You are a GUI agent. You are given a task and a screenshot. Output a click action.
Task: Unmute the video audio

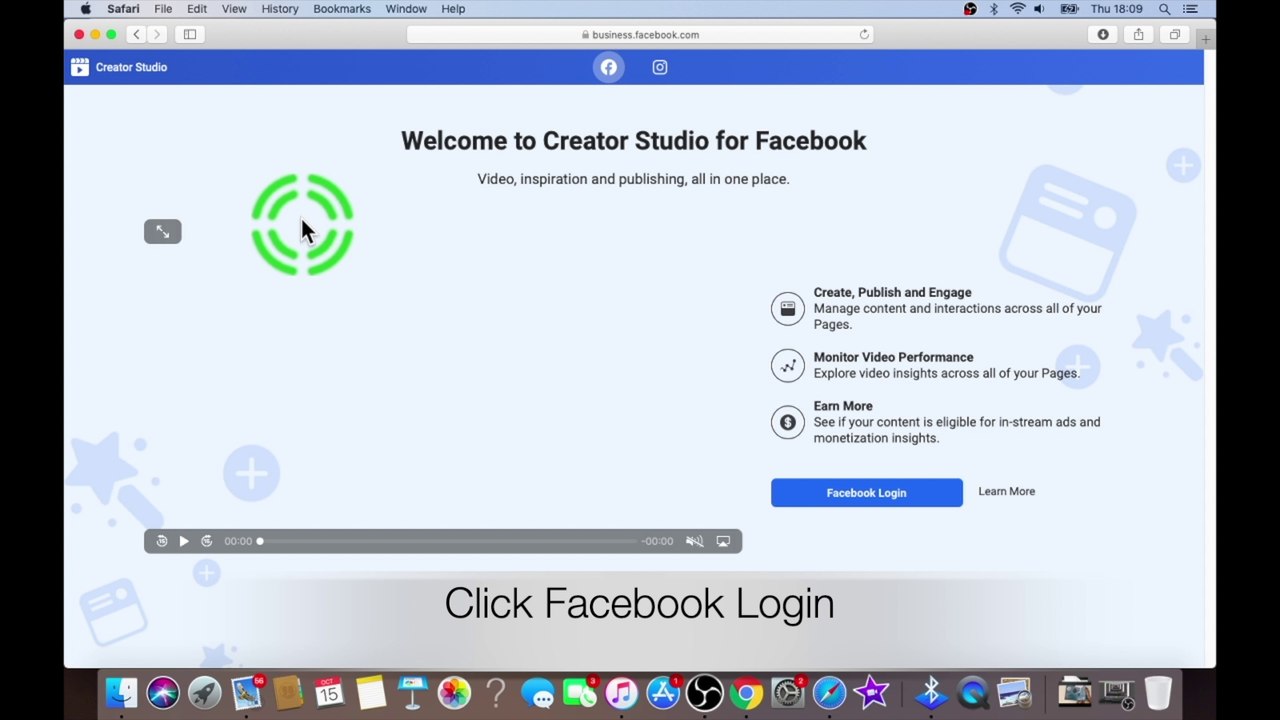(x=694, y=541)
